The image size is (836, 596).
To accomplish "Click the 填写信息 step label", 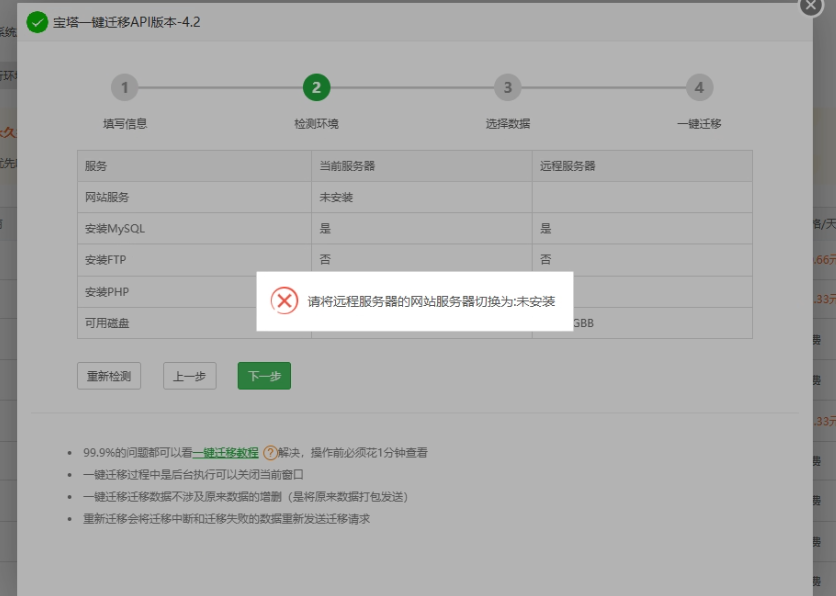I will [x=125, y=124].
